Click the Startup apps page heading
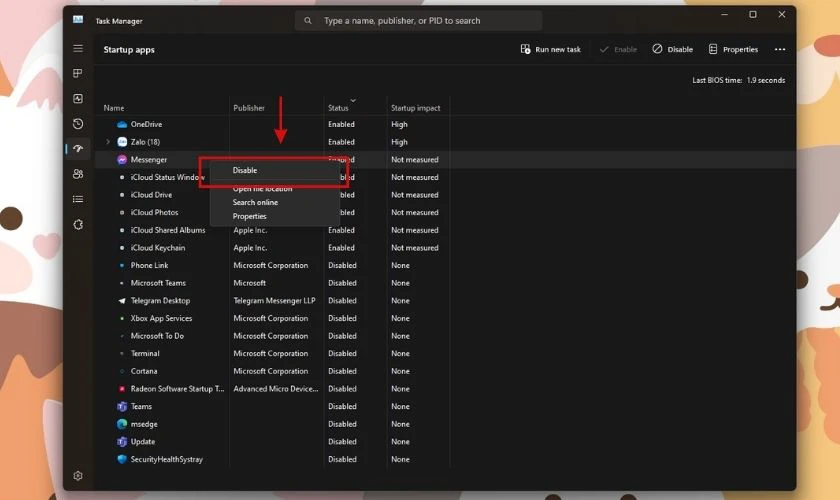 129,49
